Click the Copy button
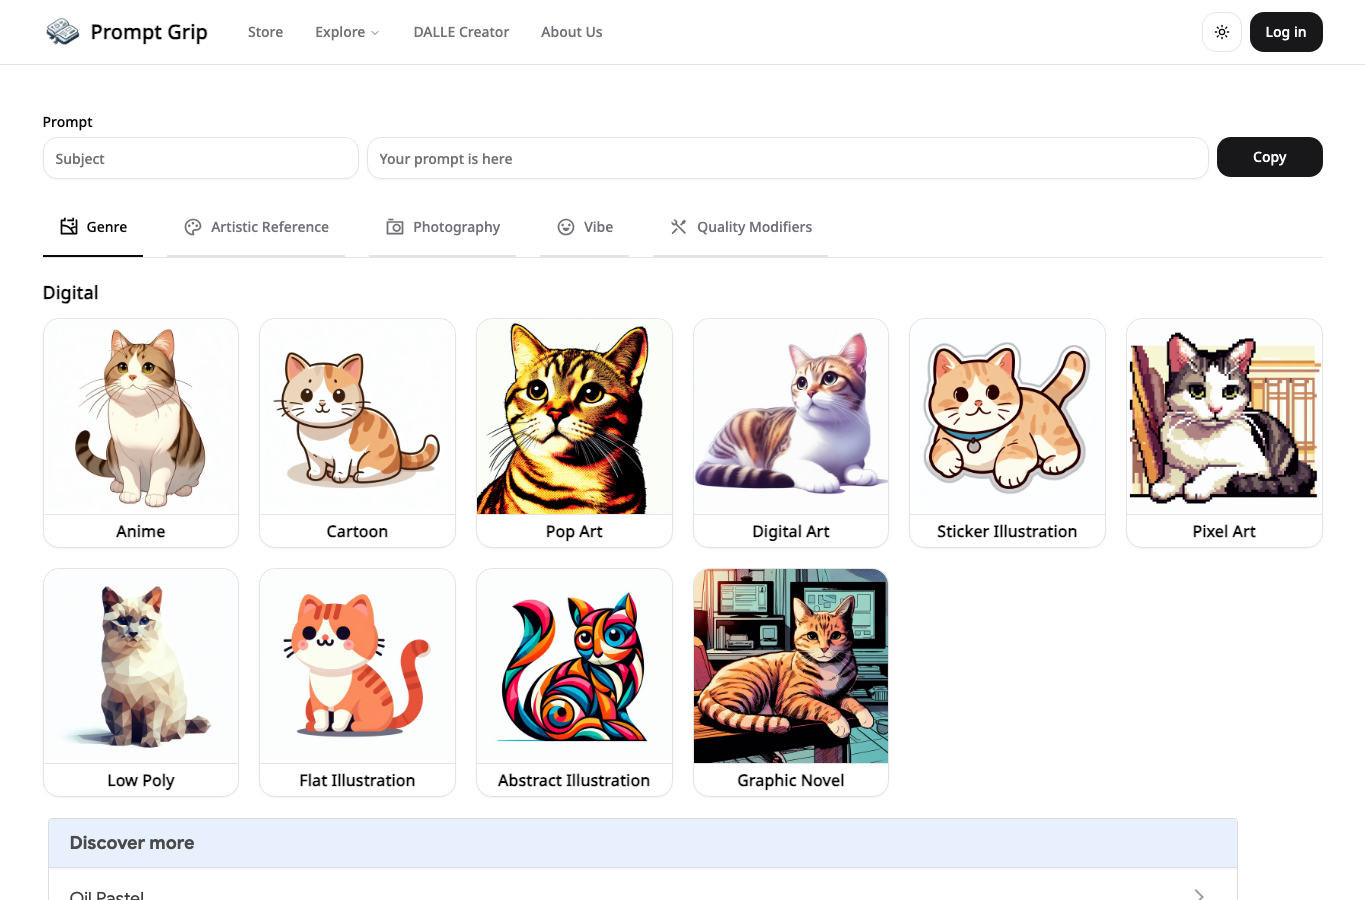The image size is (1365, 900). coord(1269,157)
